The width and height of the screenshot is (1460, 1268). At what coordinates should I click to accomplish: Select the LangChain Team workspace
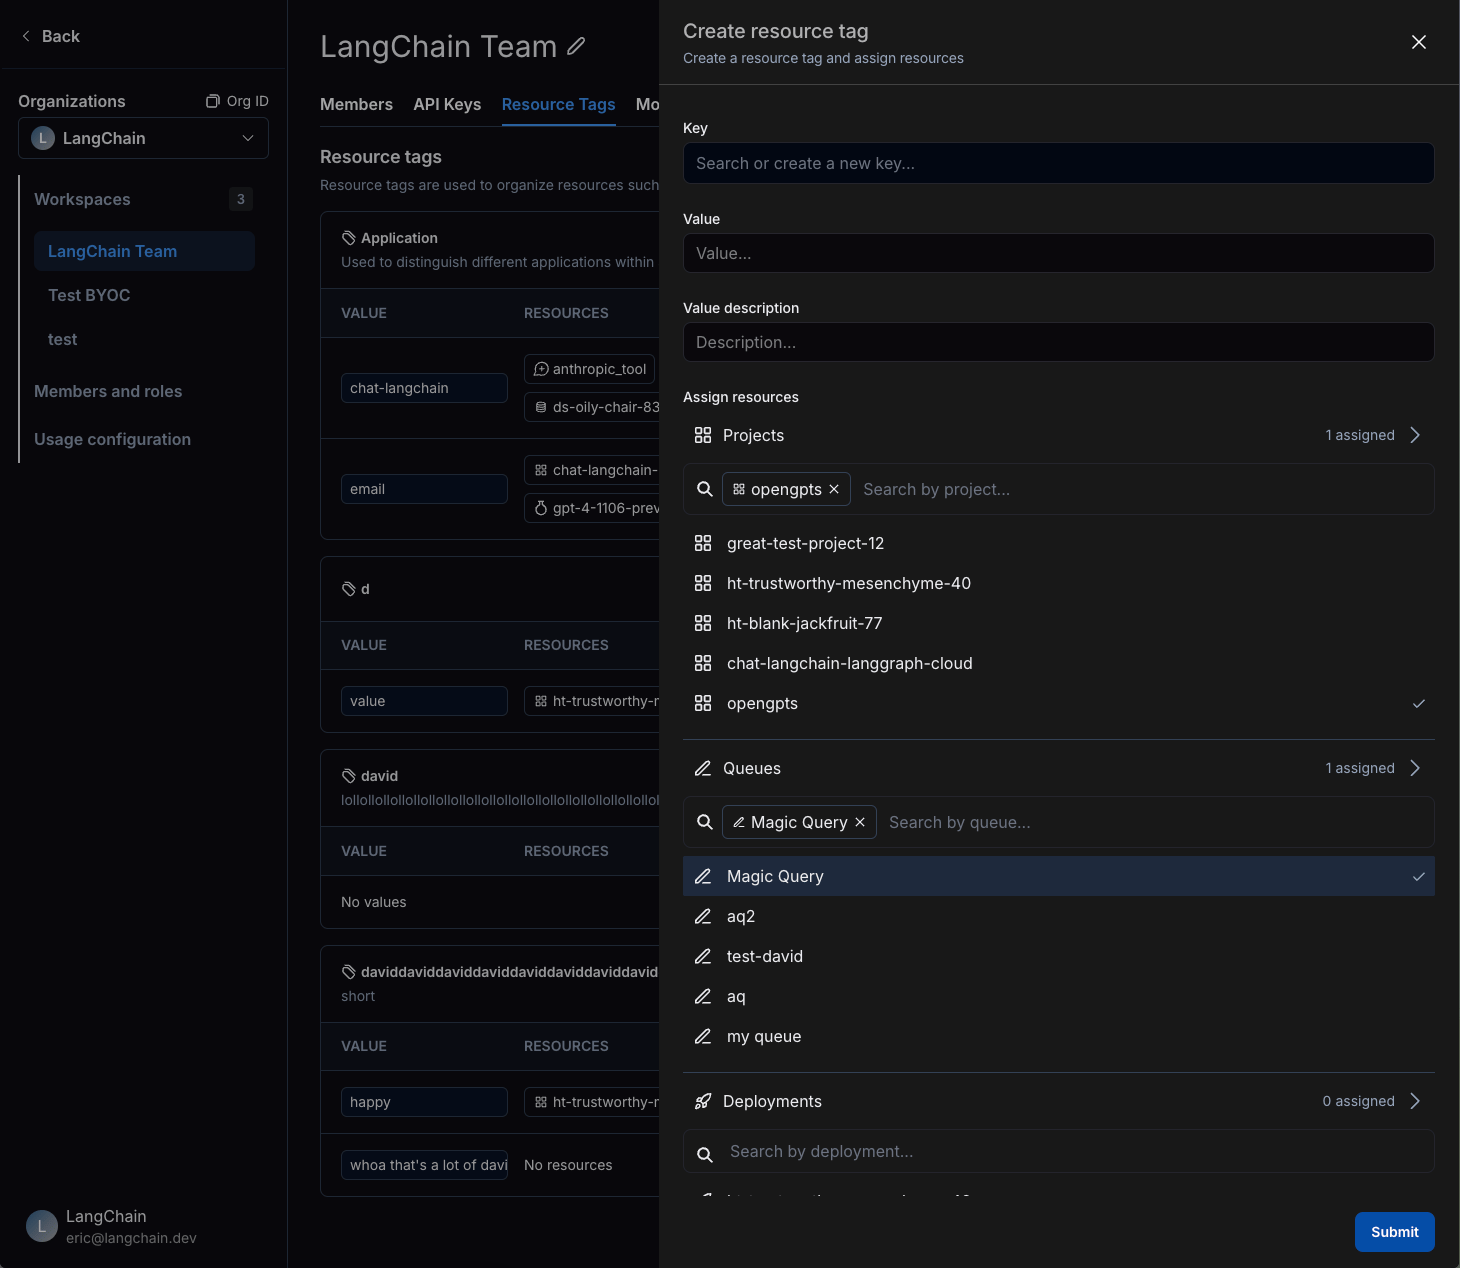coord(144,251)
